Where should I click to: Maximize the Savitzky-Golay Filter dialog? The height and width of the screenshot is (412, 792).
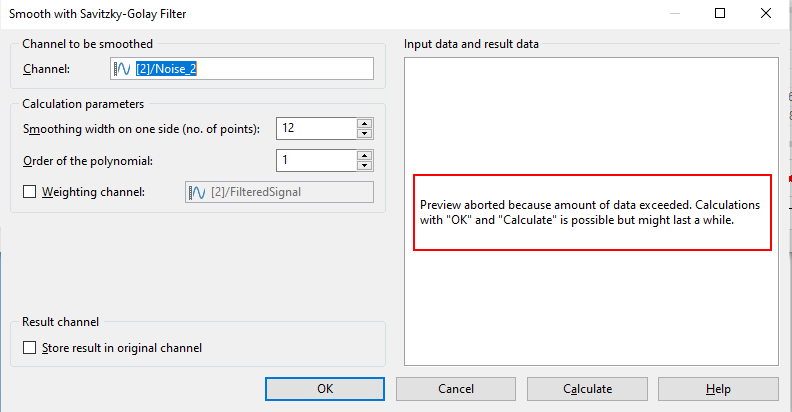coord(720,14)
